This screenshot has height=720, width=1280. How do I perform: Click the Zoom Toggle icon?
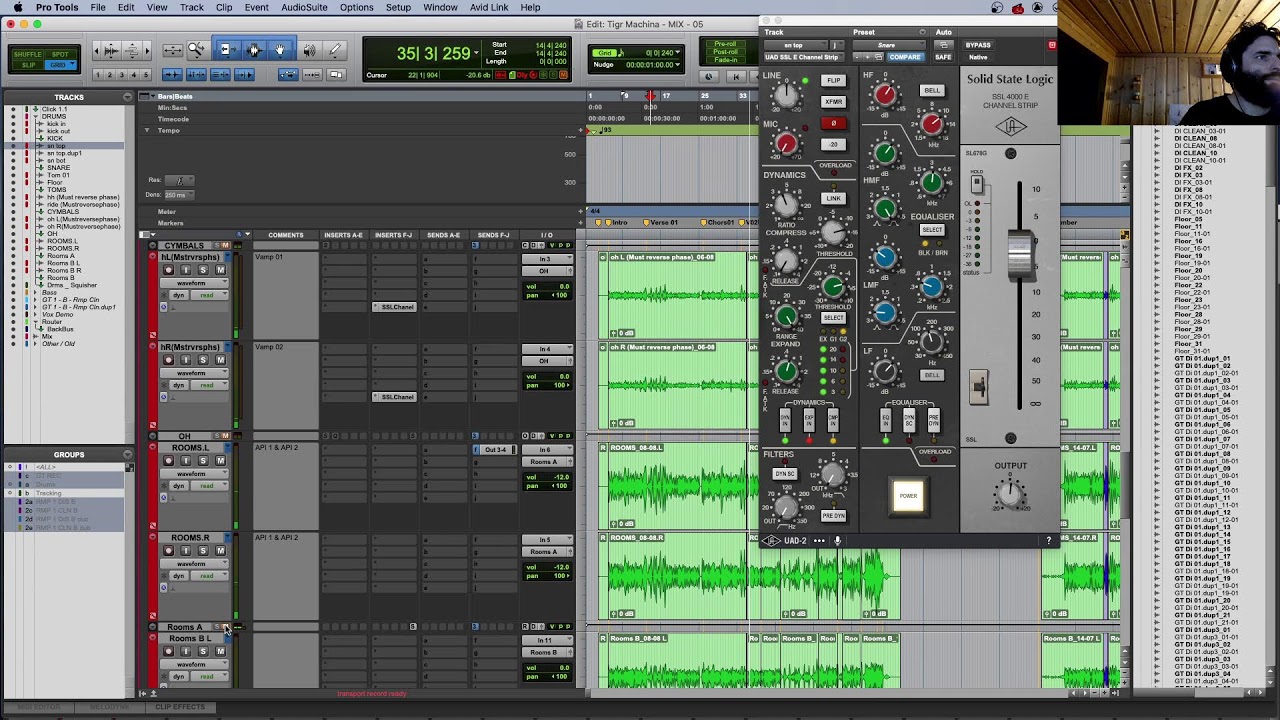(x=172, y=50)
